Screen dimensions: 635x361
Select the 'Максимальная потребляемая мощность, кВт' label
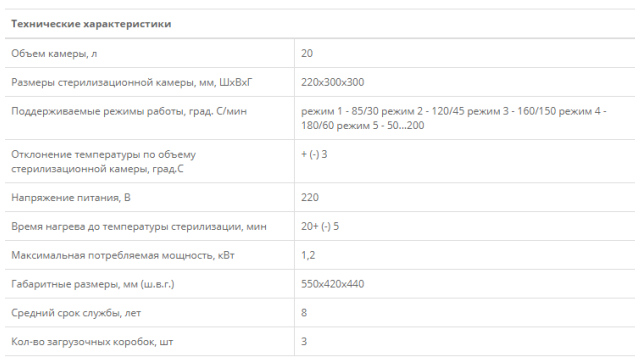[x=123, y=255]
